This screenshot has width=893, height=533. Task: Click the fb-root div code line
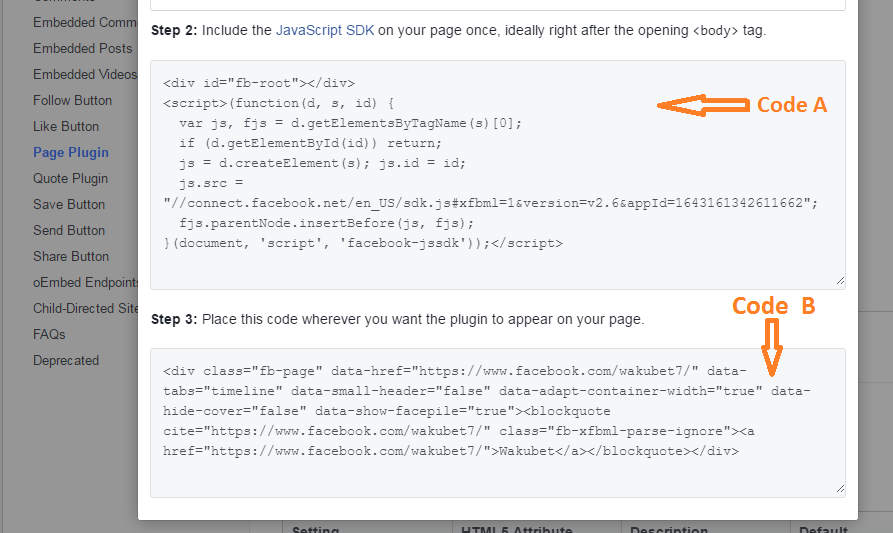[x=259, y=83]
